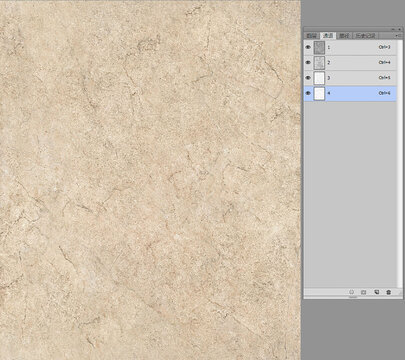Delete current channel trash icon

(389, 292)
